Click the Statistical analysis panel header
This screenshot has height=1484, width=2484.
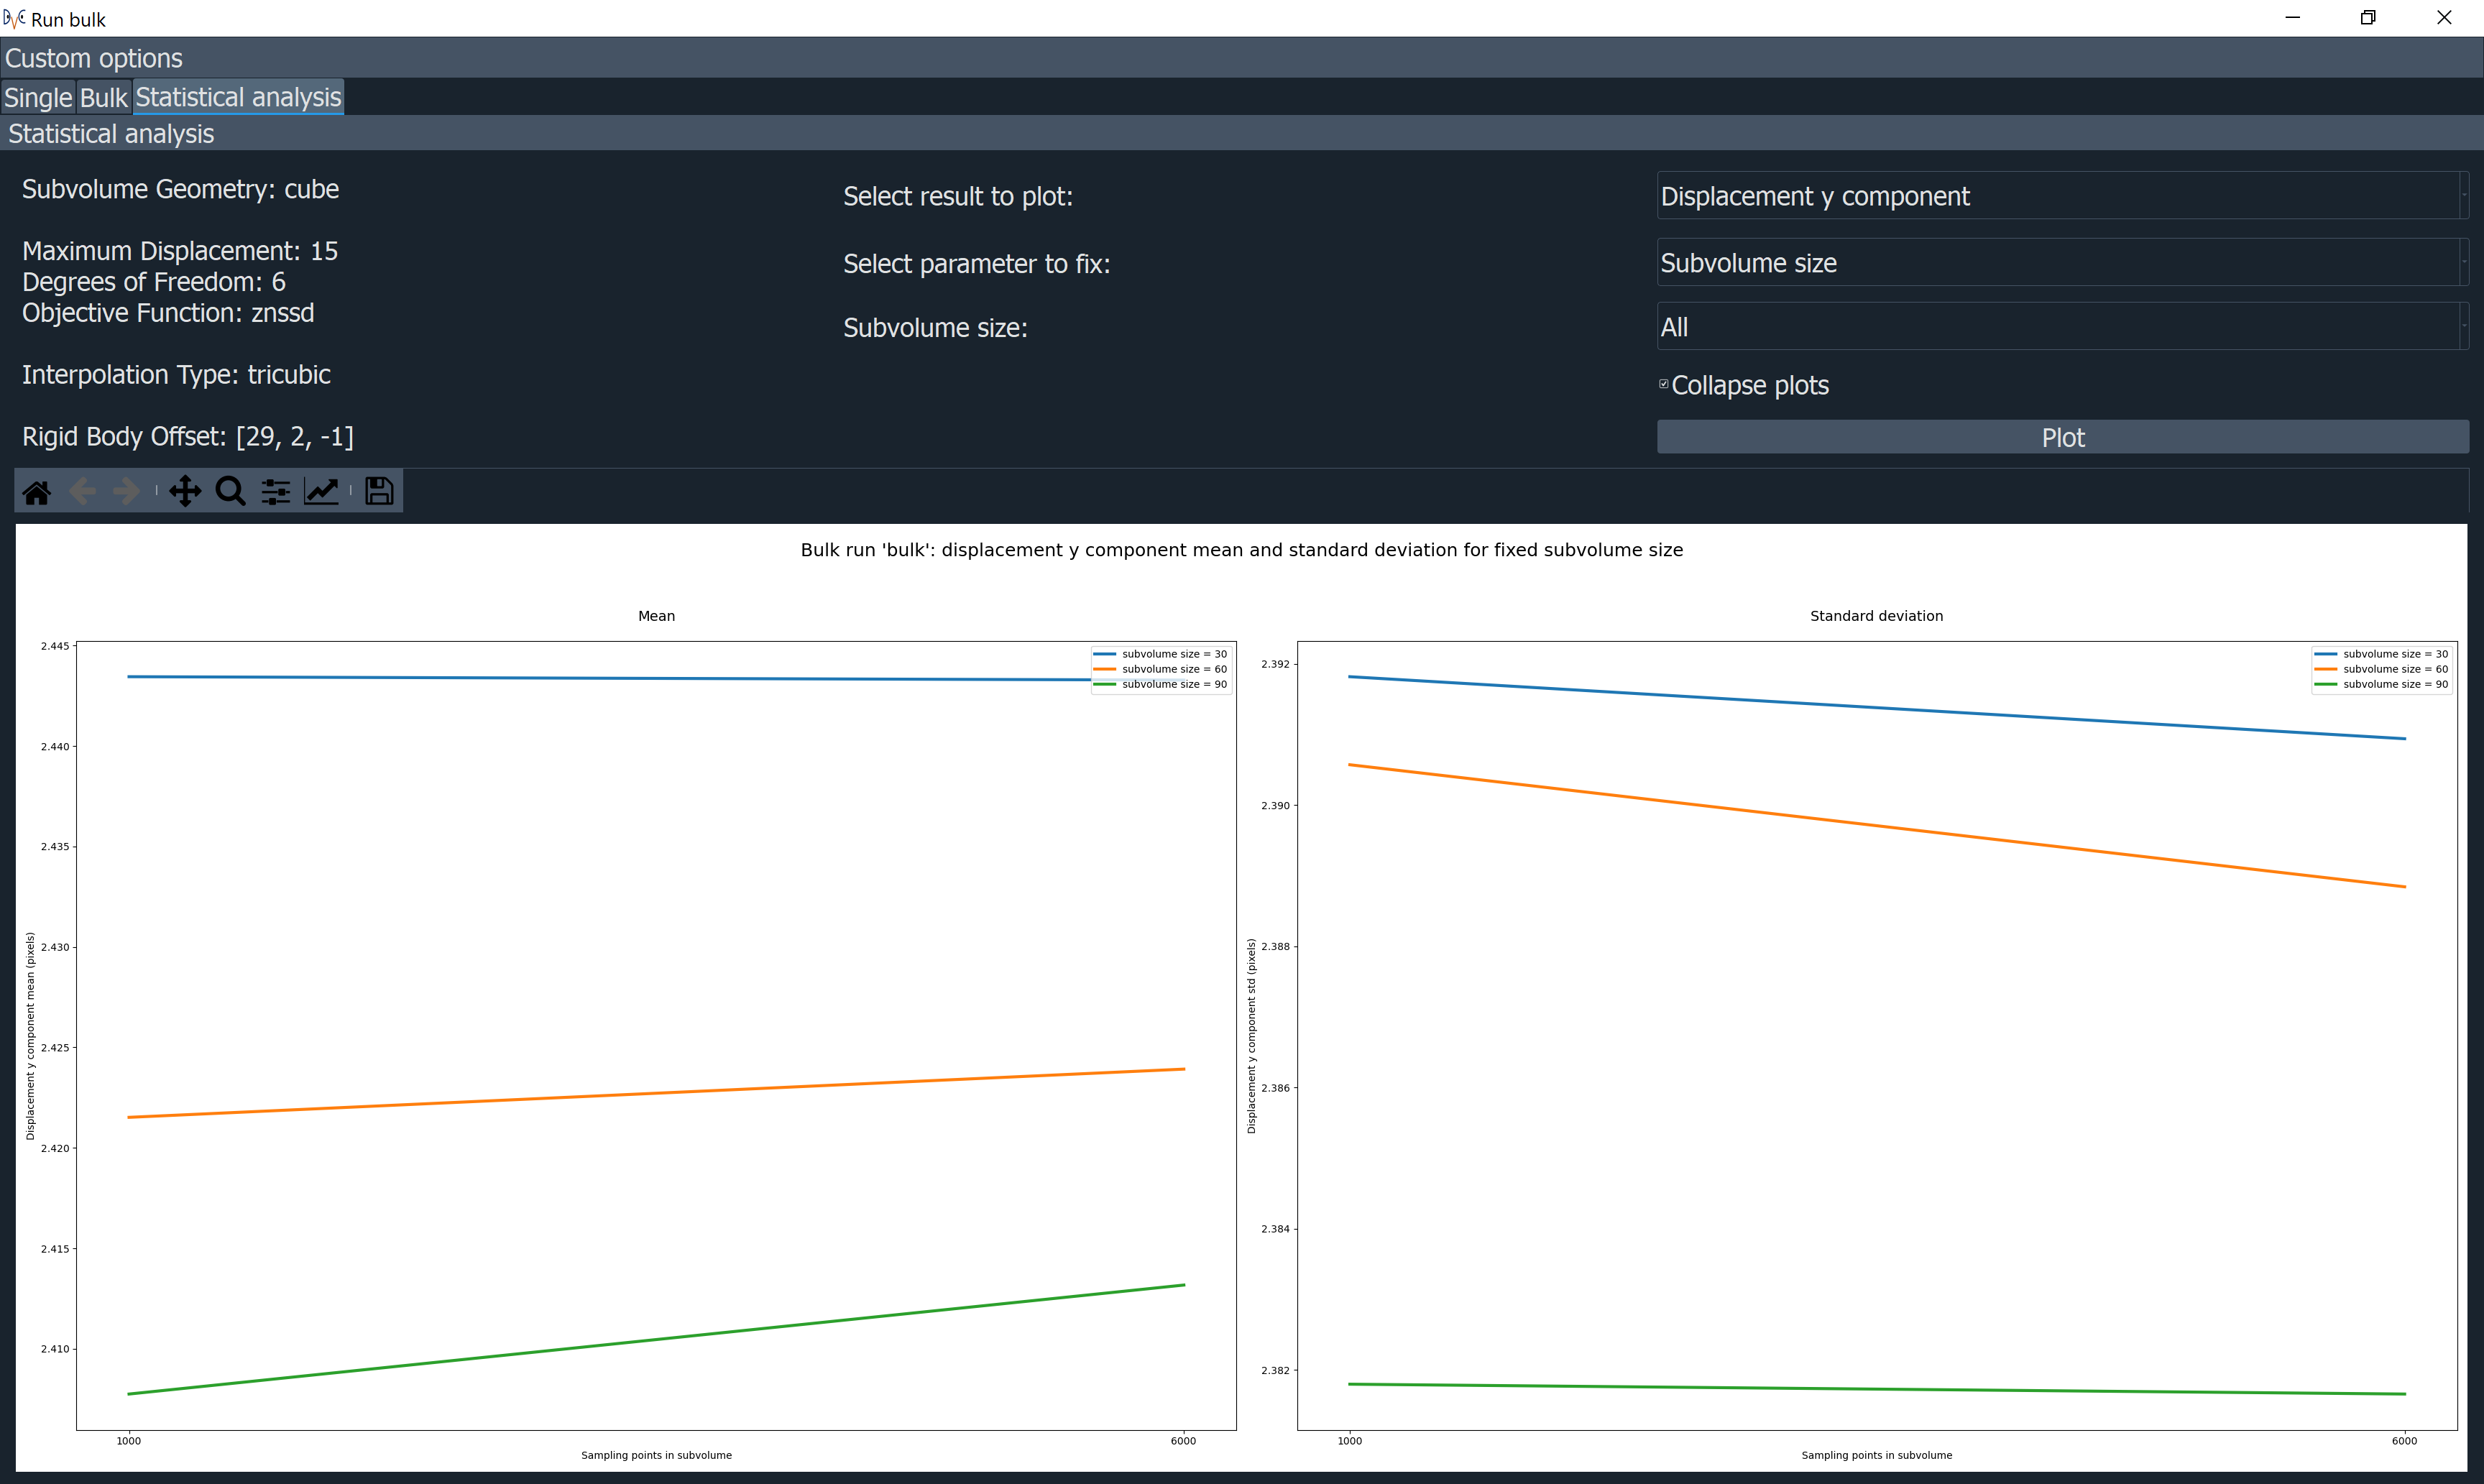[x=1242, y=133]
